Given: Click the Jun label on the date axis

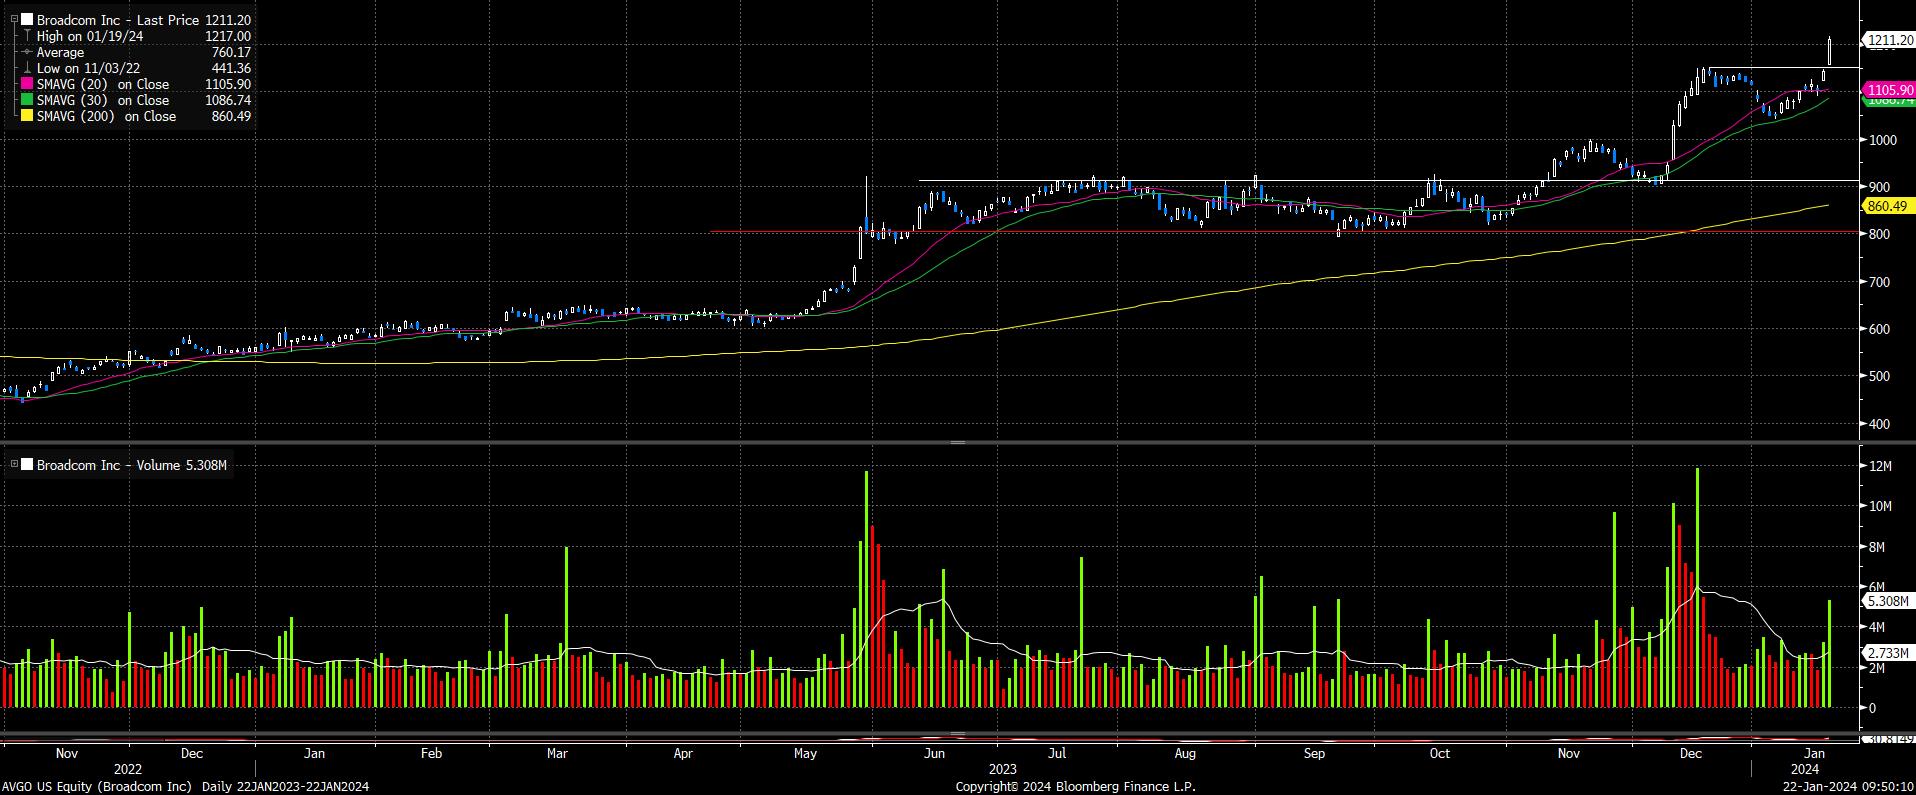Looking at the screenshot, I should point(934,753).
